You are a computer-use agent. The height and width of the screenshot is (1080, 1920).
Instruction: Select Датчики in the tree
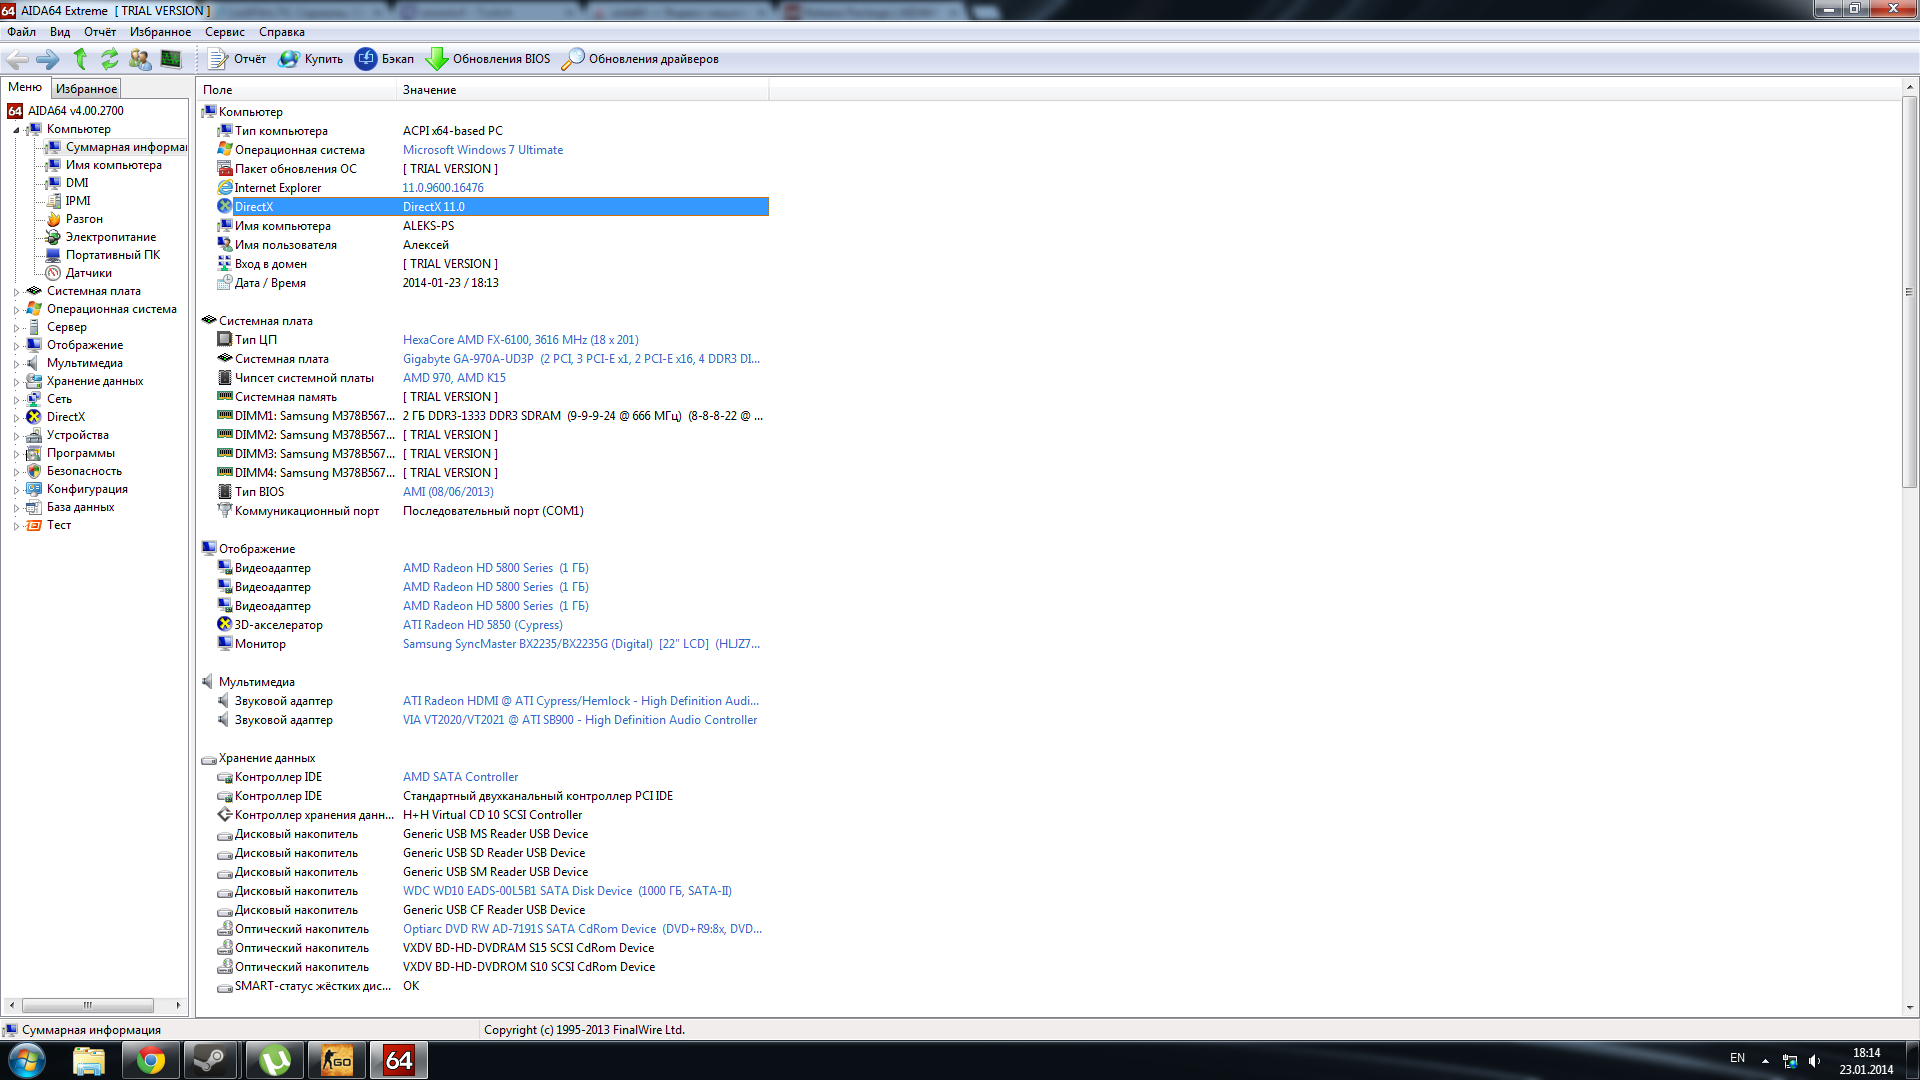tap(89, 273)
